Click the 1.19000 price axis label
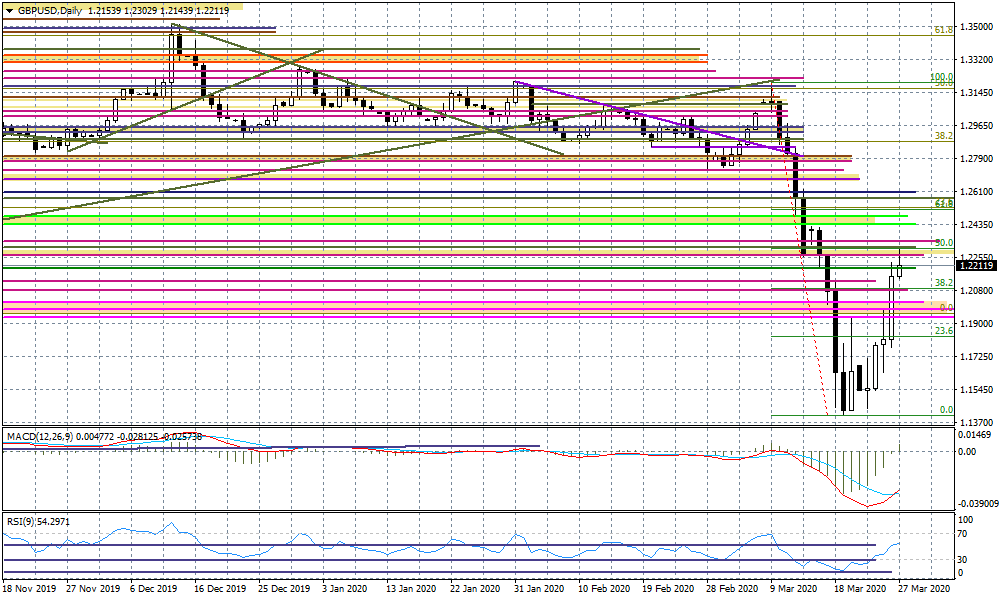The image size is (1000, 600). (976, 324)
